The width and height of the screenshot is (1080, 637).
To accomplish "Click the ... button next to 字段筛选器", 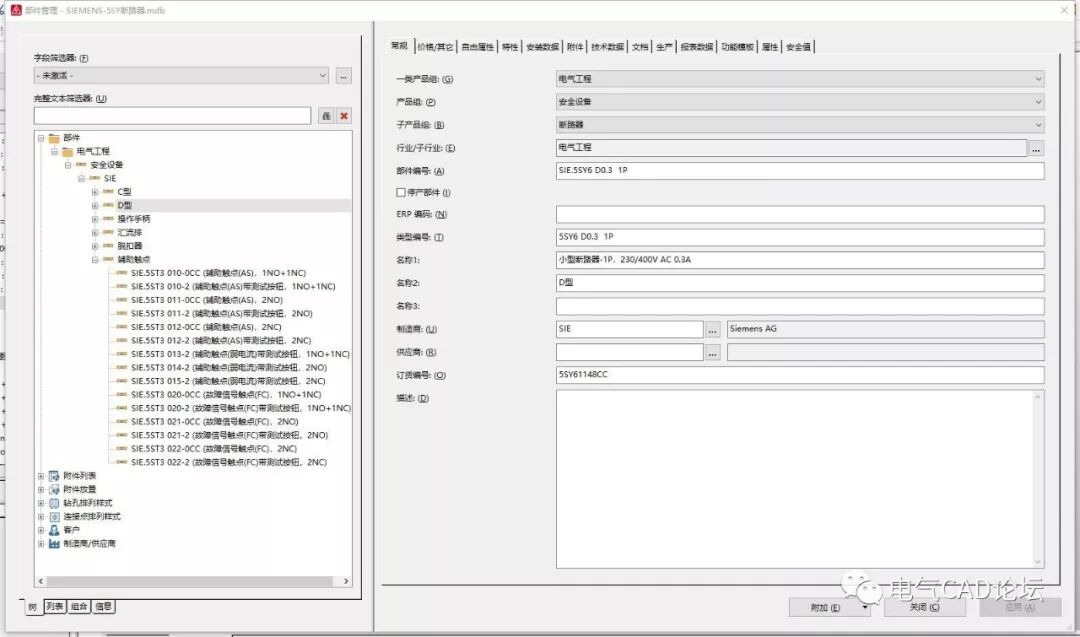I will pos(344,76).
